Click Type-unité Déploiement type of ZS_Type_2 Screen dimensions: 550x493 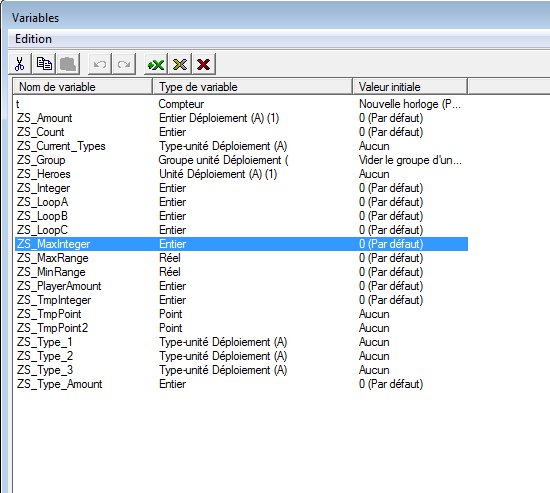point(223,356)
